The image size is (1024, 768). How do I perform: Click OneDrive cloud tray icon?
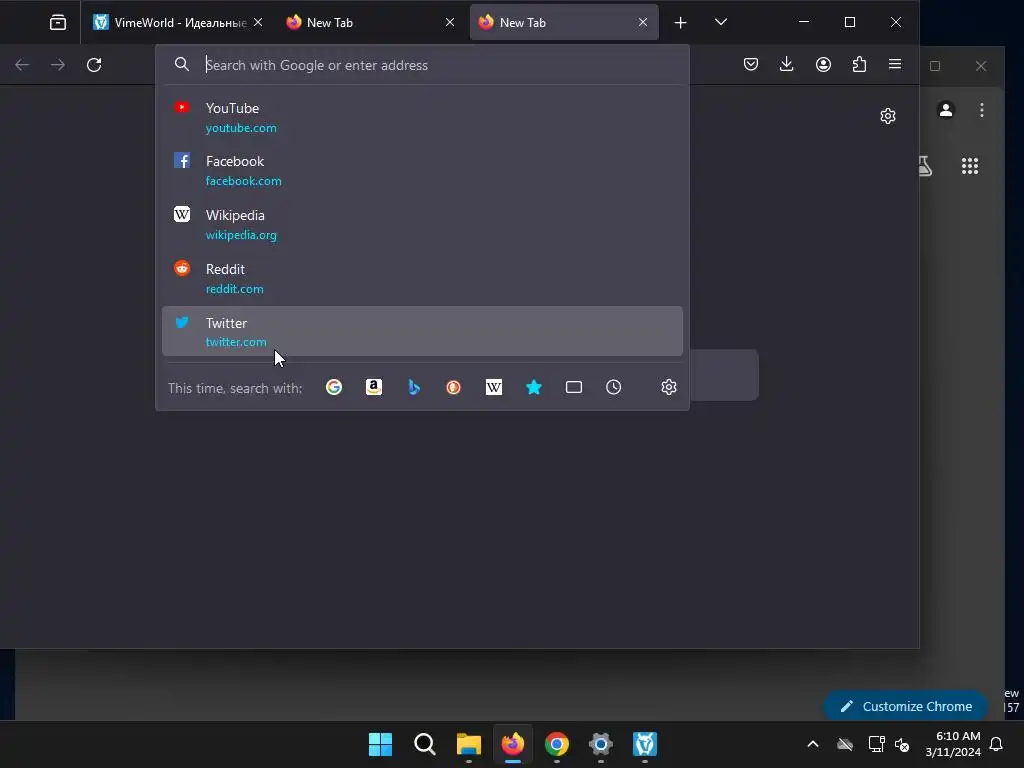[845, 744]
